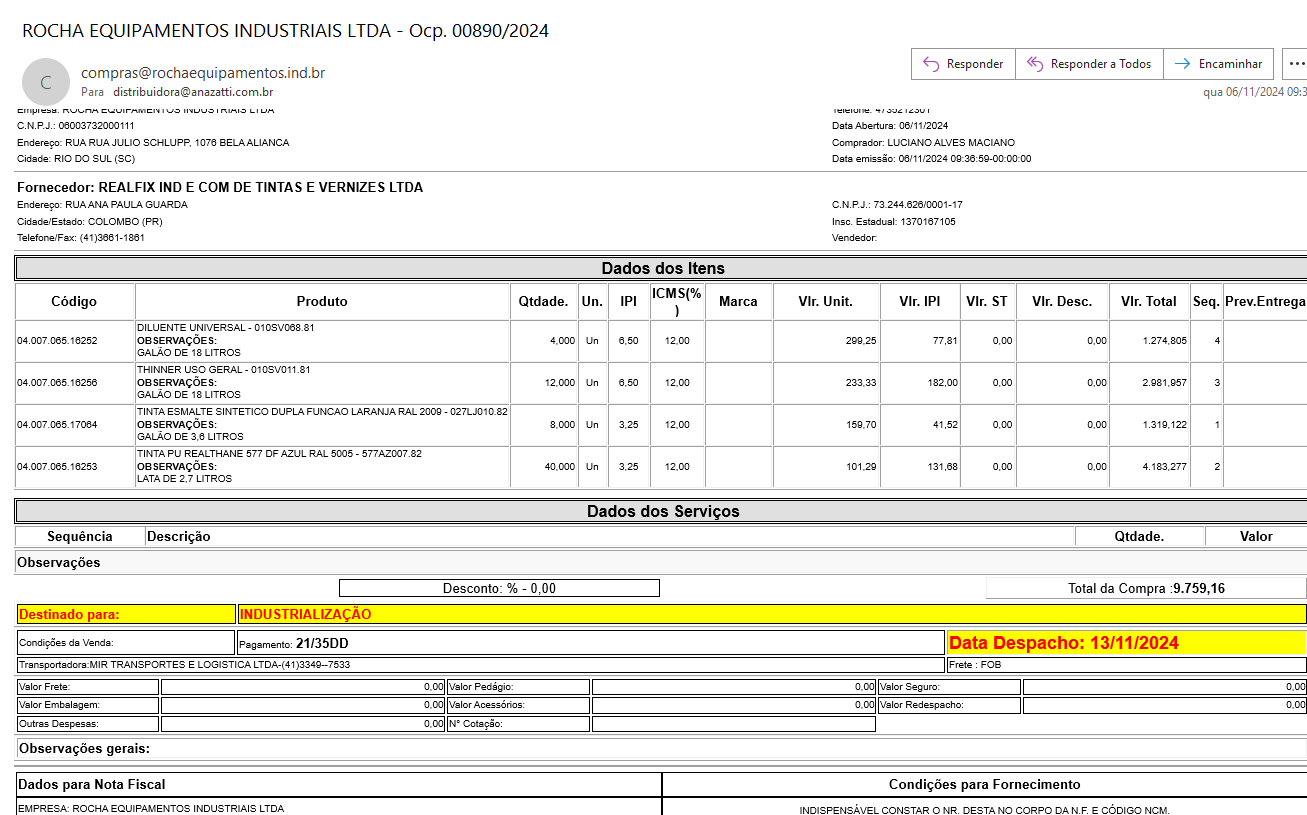Click the yellow 'Data Despacho' date field
Screen dimensions: 1307x815
pyautogui.click(x=1125, y=643)
